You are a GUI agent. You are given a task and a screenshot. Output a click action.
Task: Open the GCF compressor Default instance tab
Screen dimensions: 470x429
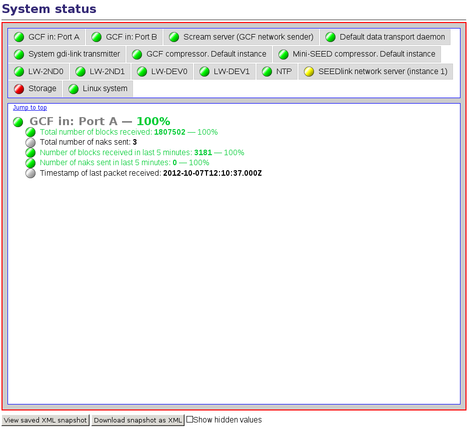pos(199,54)
